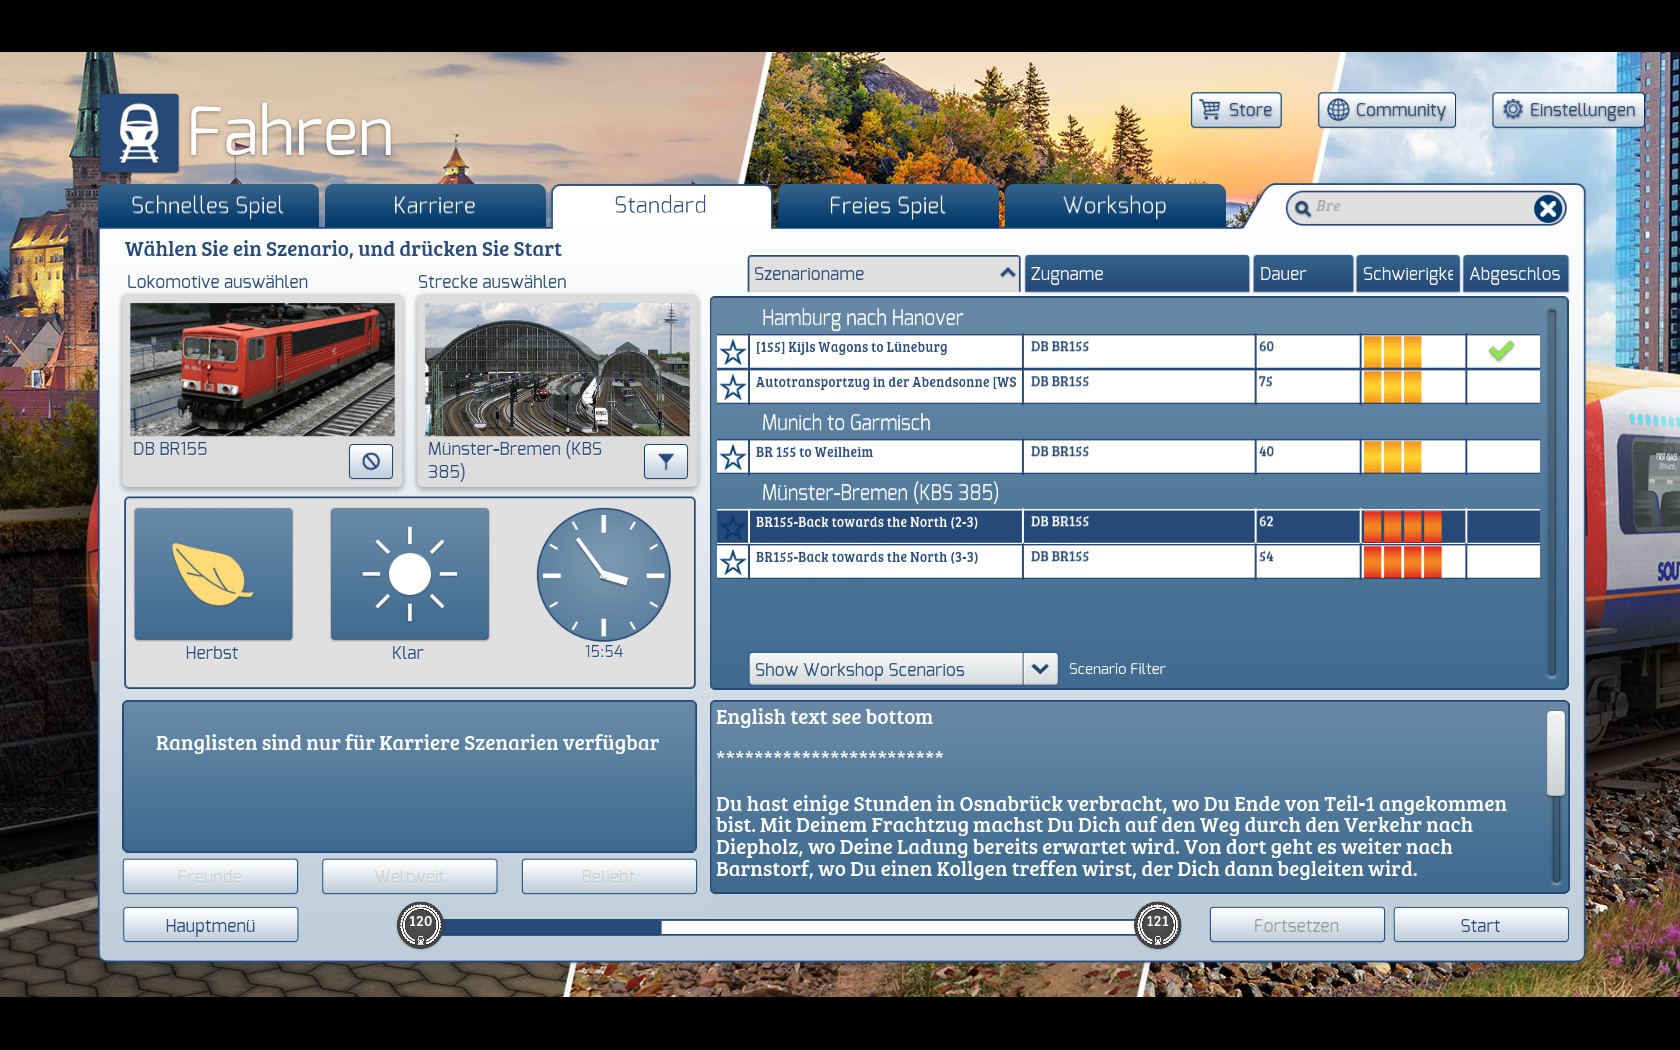Viewport: 1680px width, 1050px height.
Task: Sort by Abgeschlossen column header
Action: click(x=1515, y=274)
